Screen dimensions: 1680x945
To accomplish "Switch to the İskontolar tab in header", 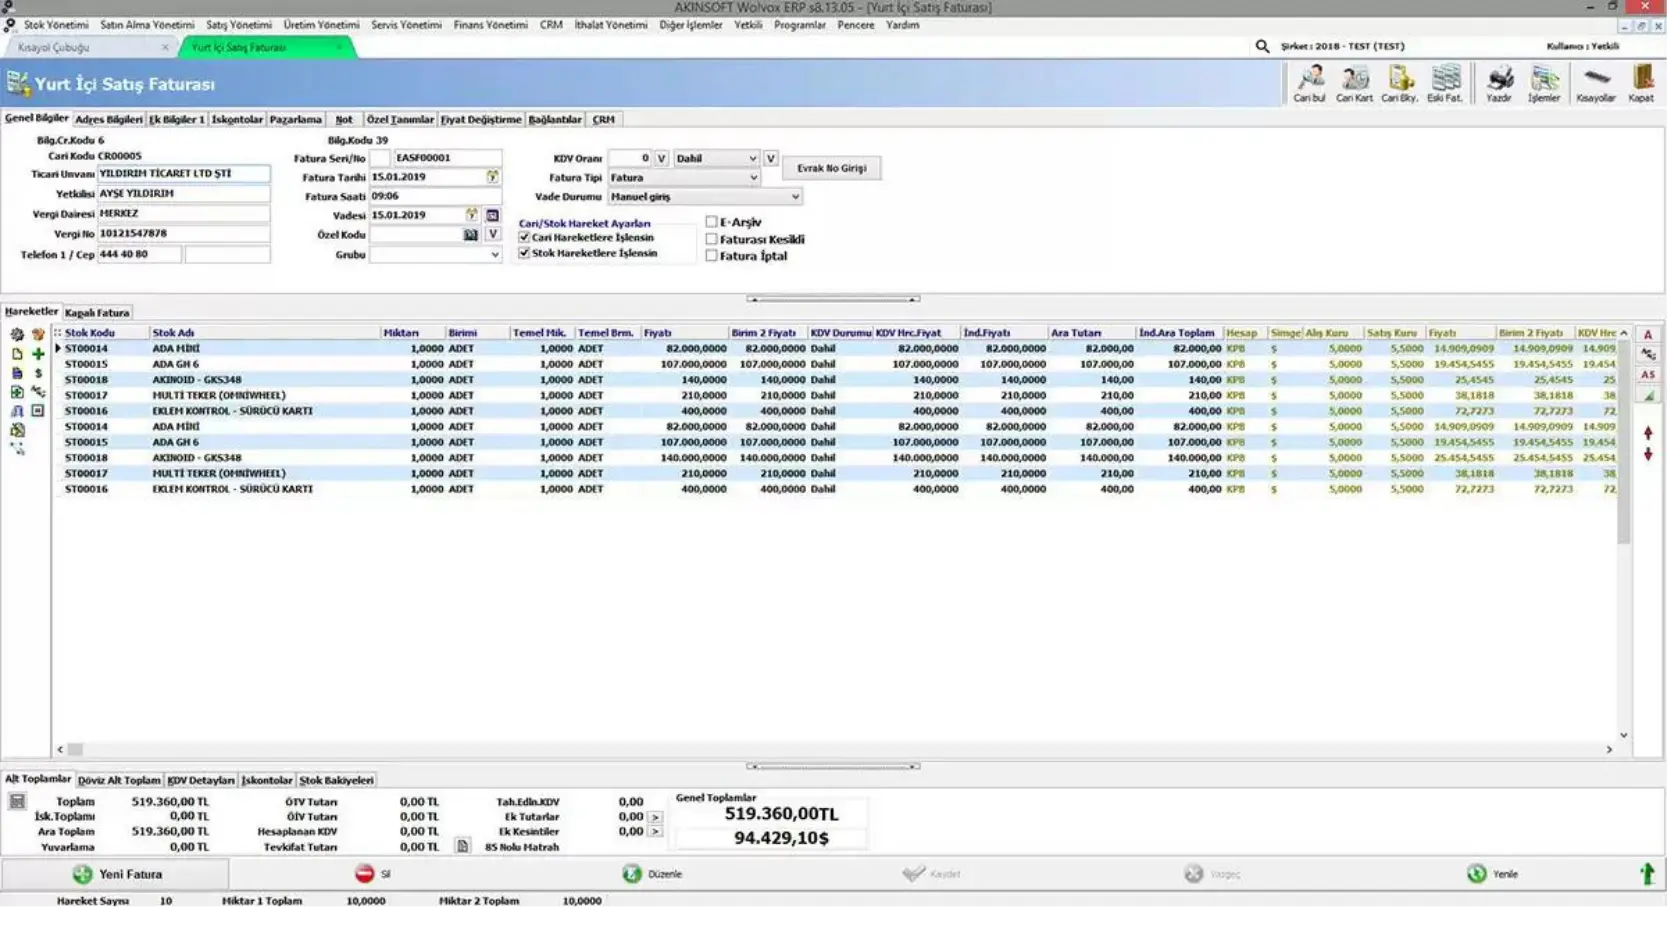I will 239,120.
